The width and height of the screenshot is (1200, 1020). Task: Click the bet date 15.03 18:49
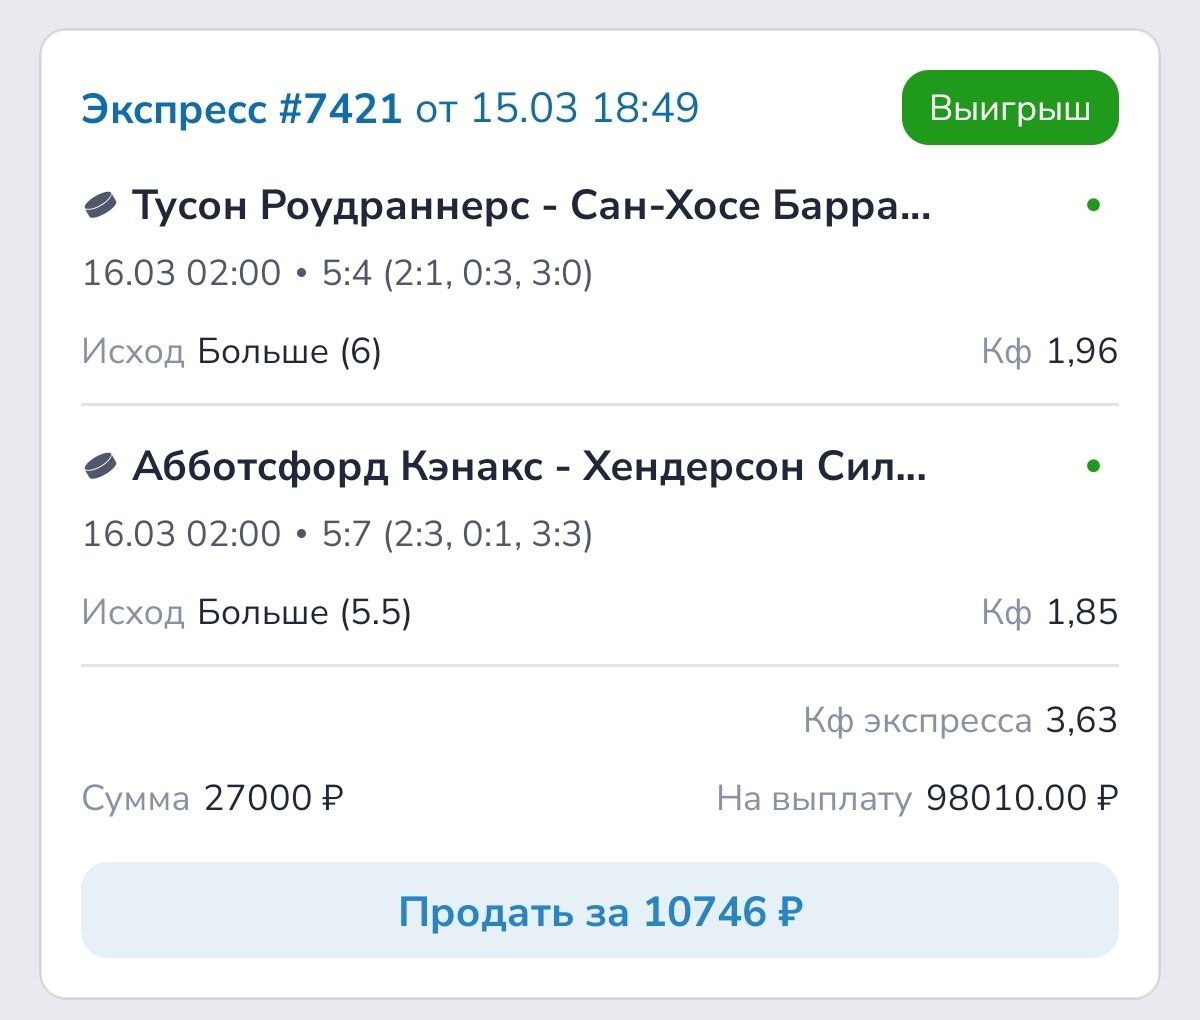point(584,108)
